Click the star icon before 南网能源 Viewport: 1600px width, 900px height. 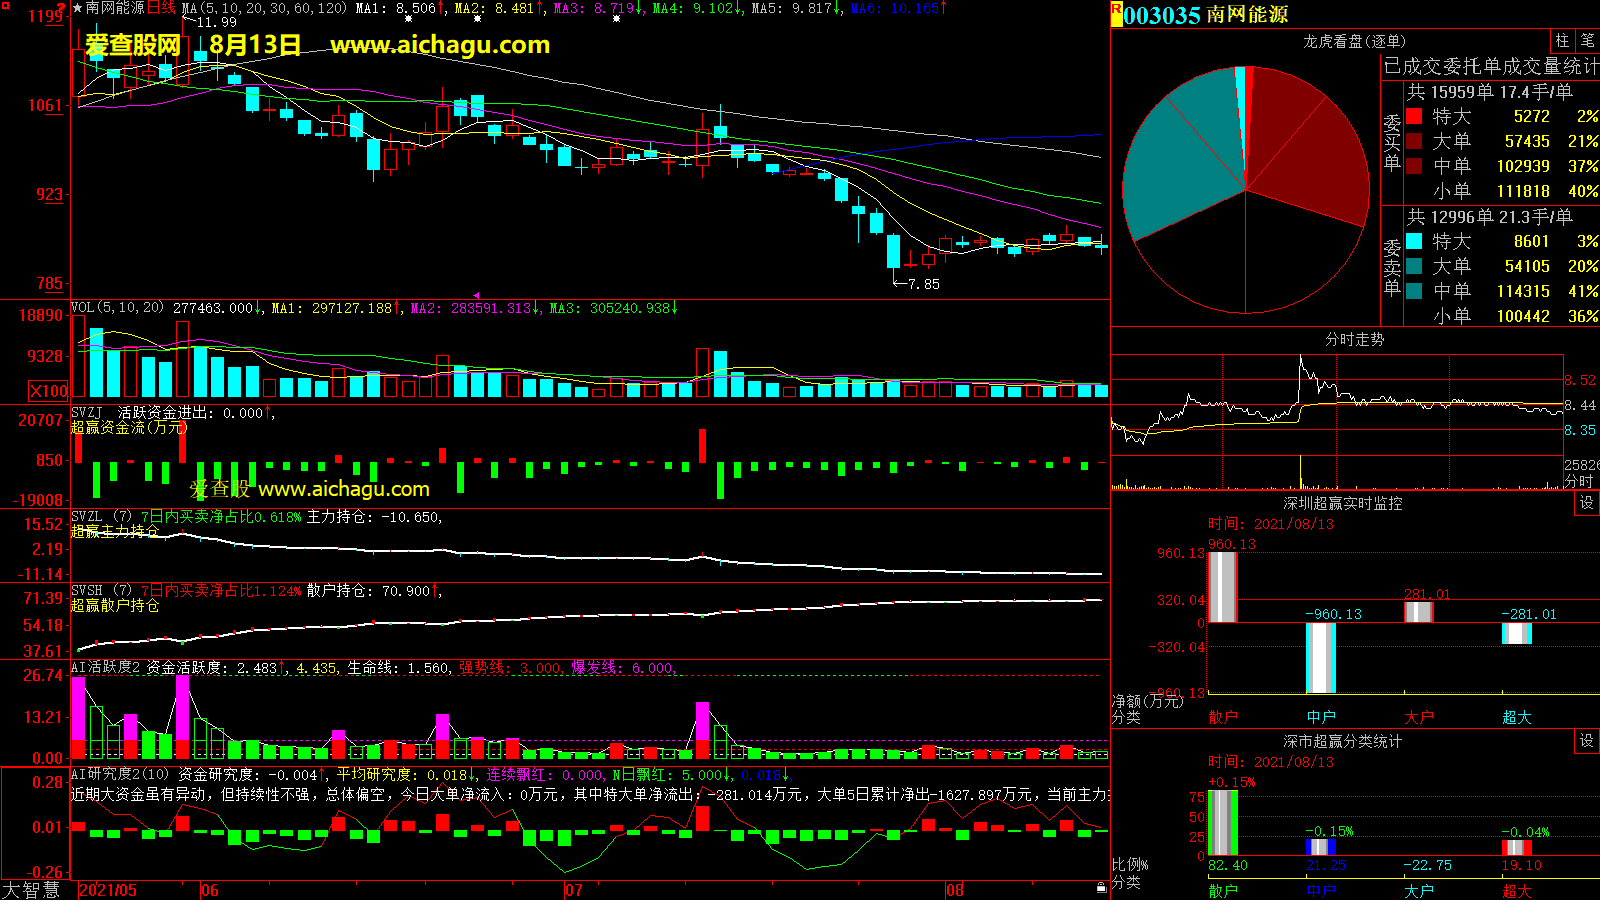pos(77,8)
